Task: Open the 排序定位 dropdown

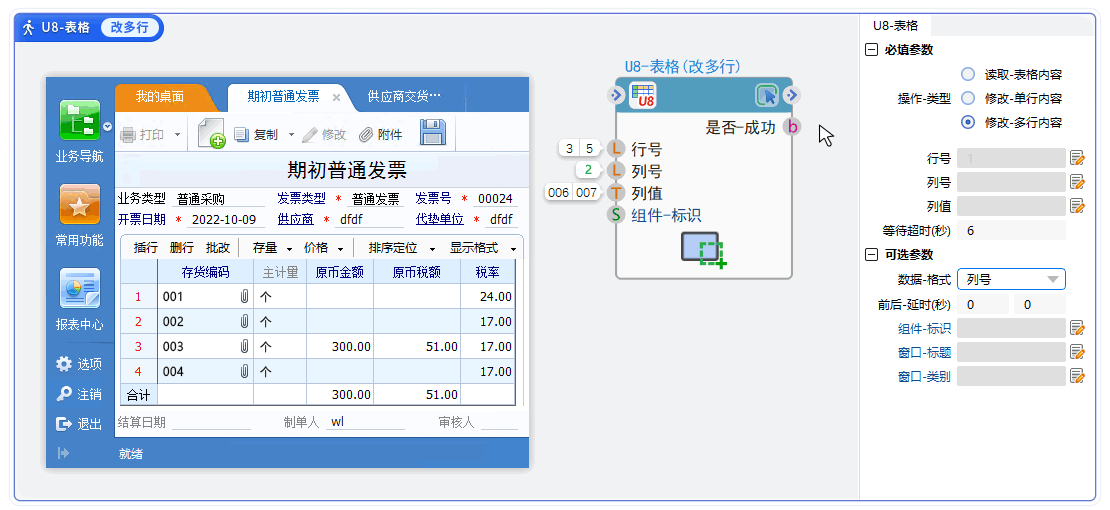Action: point(431,249)
